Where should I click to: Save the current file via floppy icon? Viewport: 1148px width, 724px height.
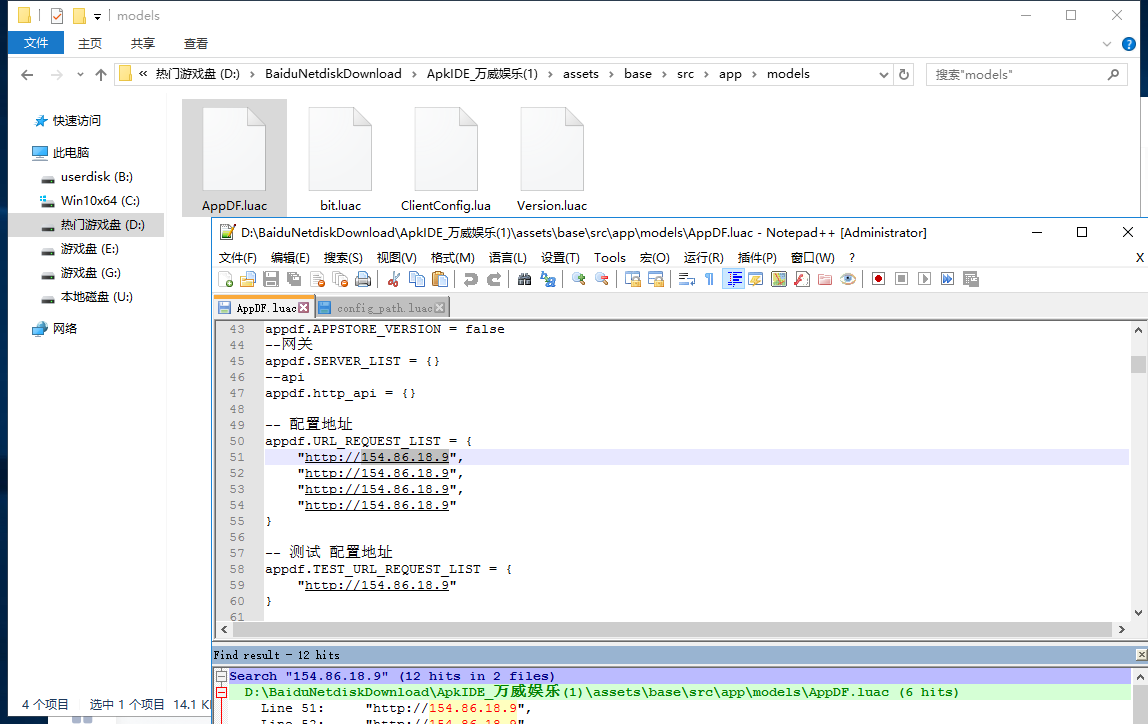[x=271, y=279]
